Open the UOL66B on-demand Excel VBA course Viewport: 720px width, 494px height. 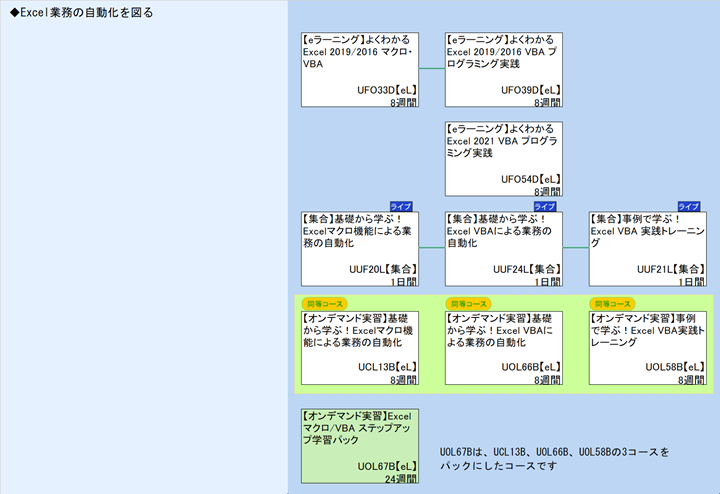[504, 347]
